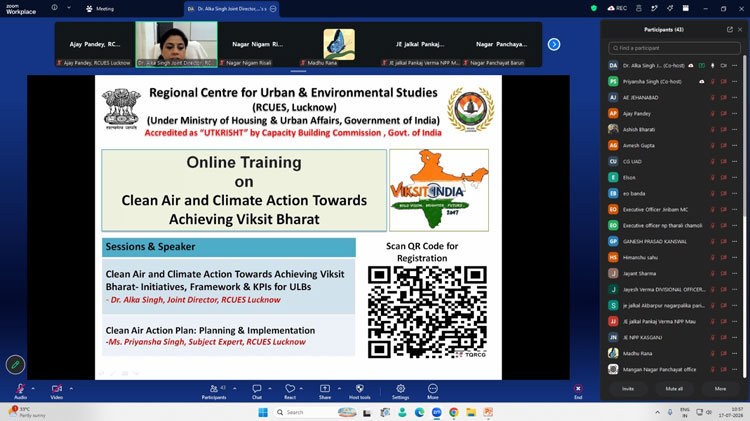
Task: Open video options arrow next to Video
Action: pyautogui.click(x=71, y=388)
